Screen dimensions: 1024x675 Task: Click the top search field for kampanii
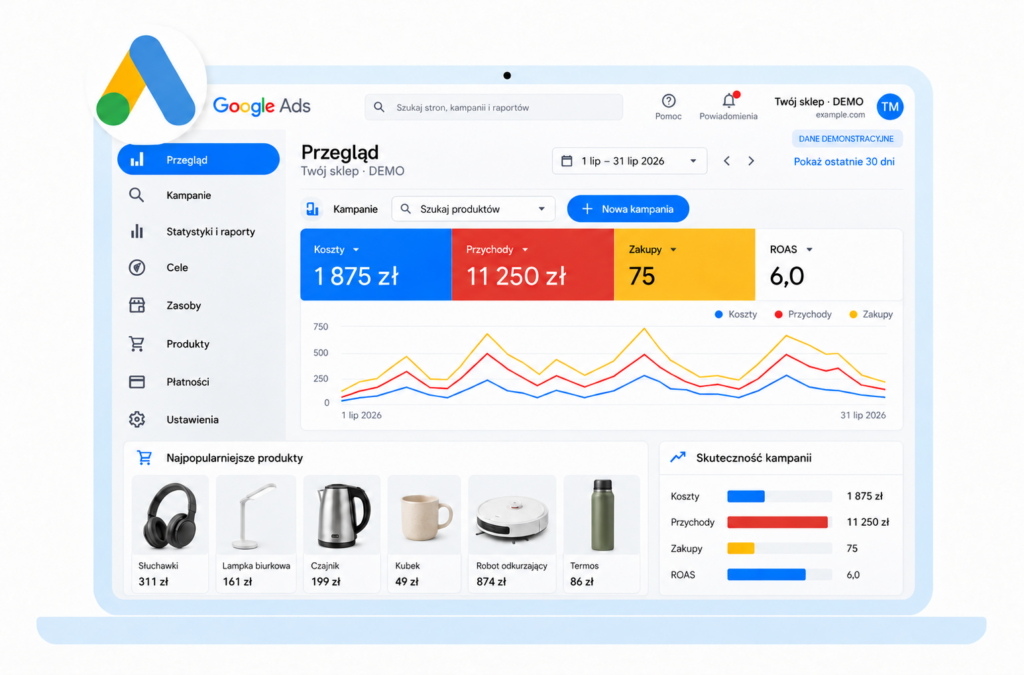494,107
